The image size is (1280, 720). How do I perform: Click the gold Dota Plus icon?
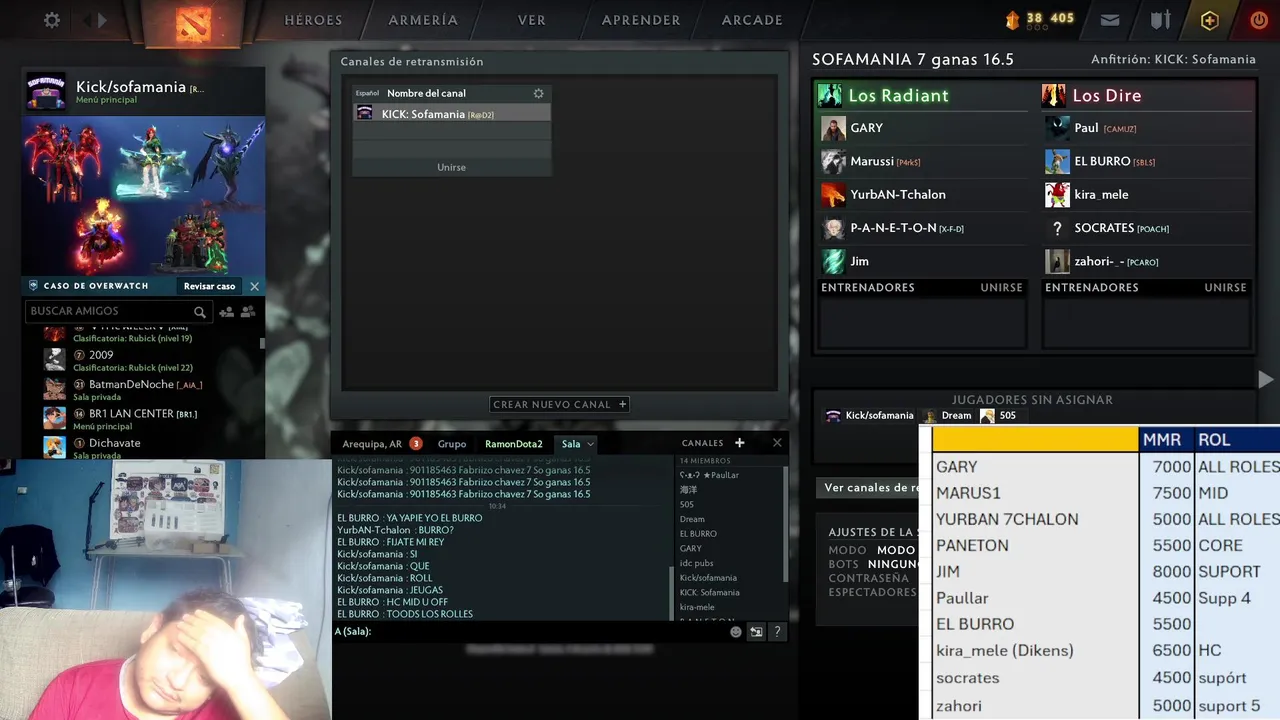1210,20
